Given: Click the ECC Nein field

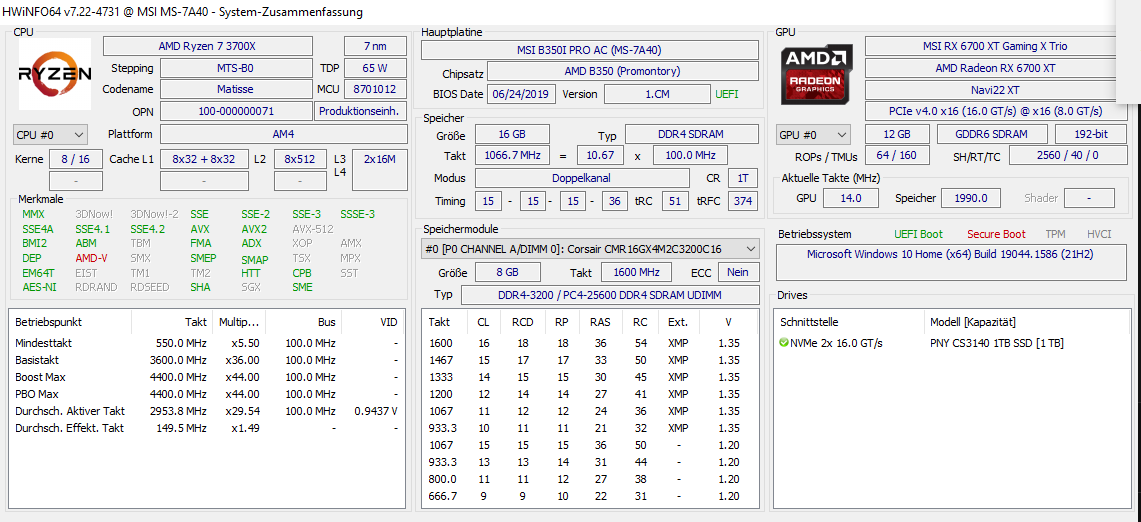Looking at the screenshot, I should [x=739, y=272].
